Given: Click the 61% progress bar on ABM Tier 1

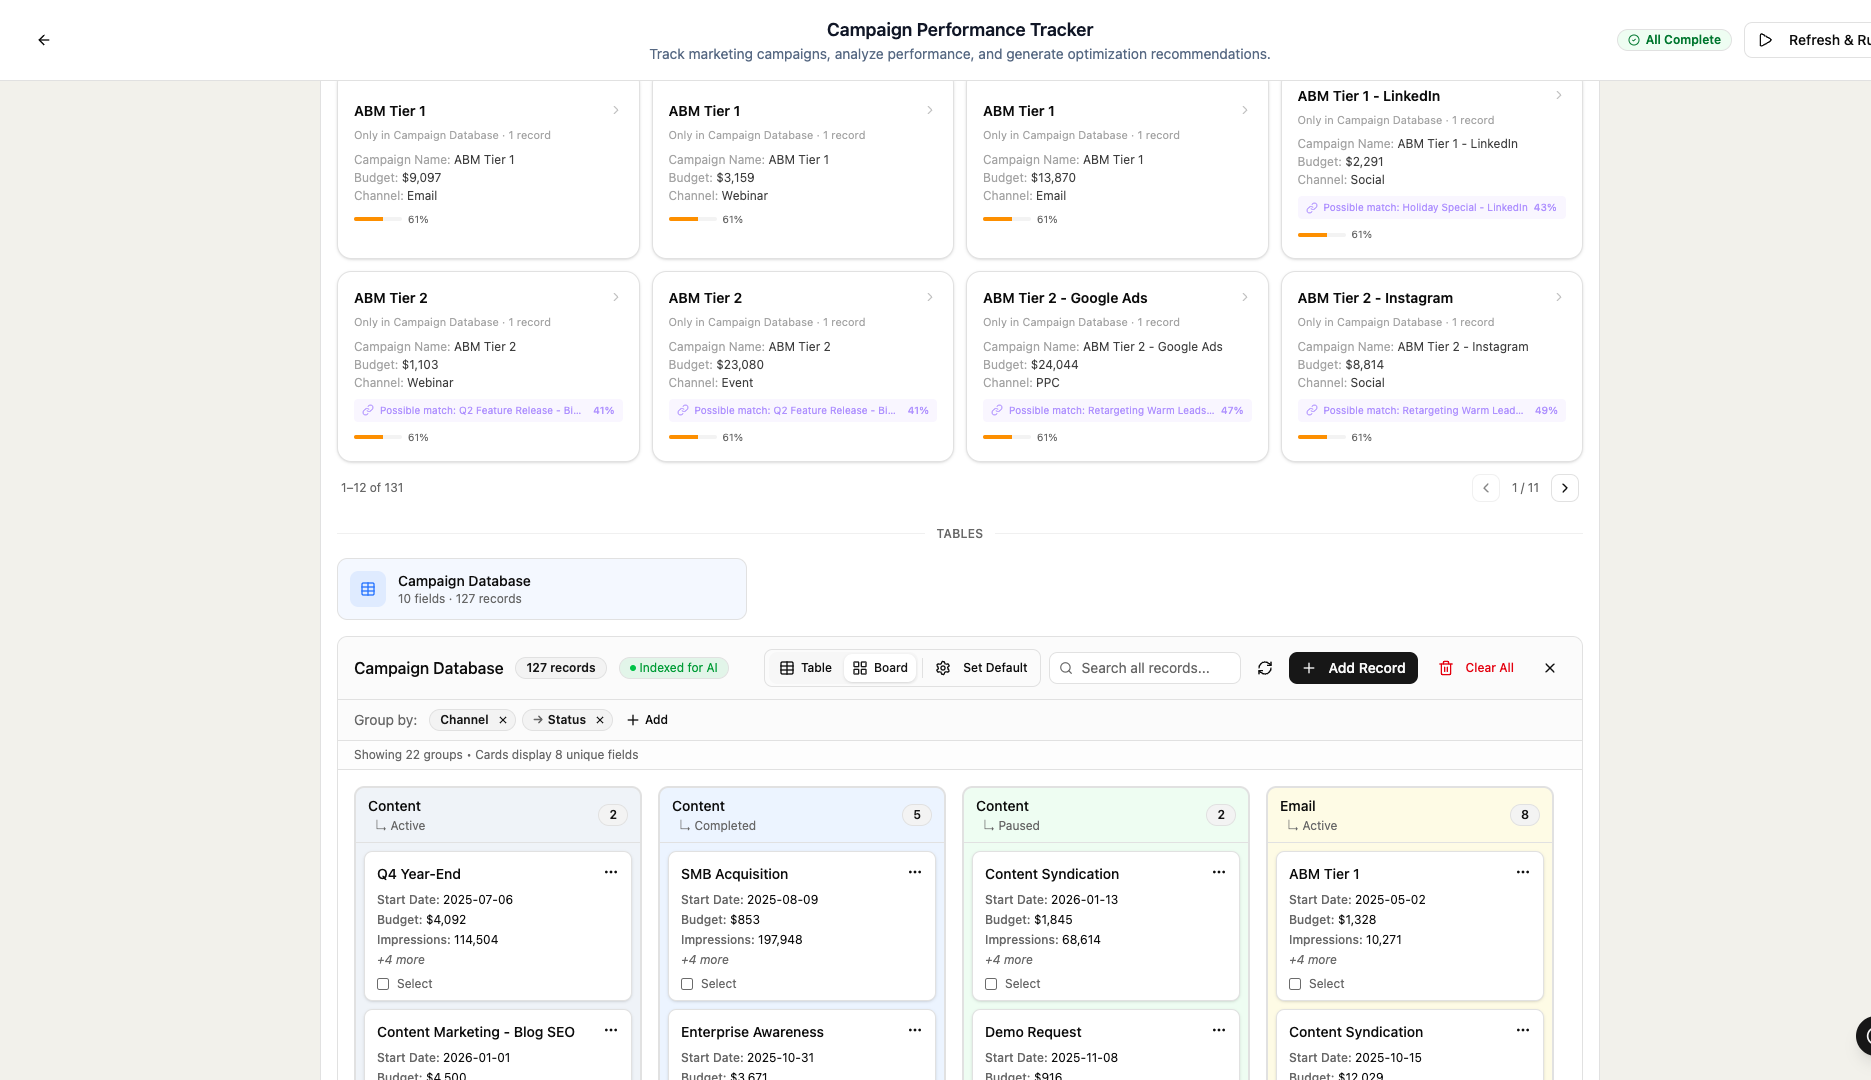Looking at the screenshot, I should point(377,219).
